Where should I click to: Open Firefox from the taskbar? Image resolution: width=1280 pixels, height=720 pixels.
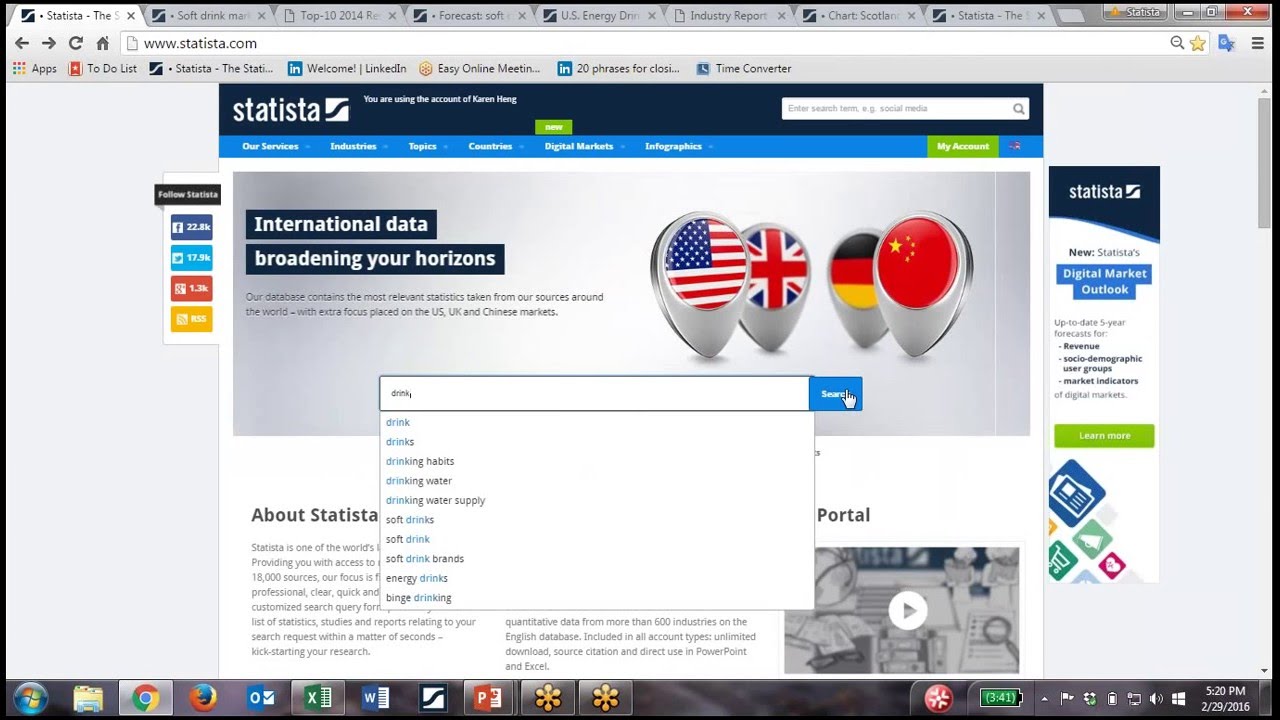coord(203,697)
